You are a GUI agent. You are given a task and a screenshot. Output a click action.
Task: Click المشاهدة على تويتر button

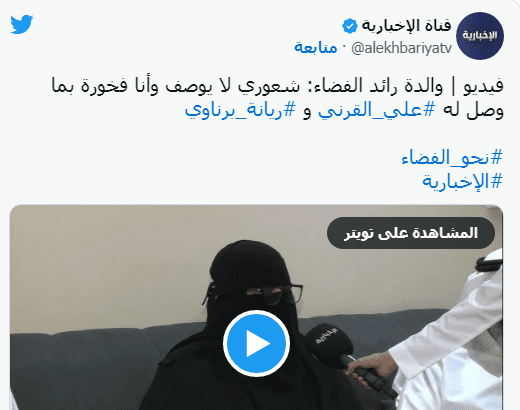(x=411, y=233)
